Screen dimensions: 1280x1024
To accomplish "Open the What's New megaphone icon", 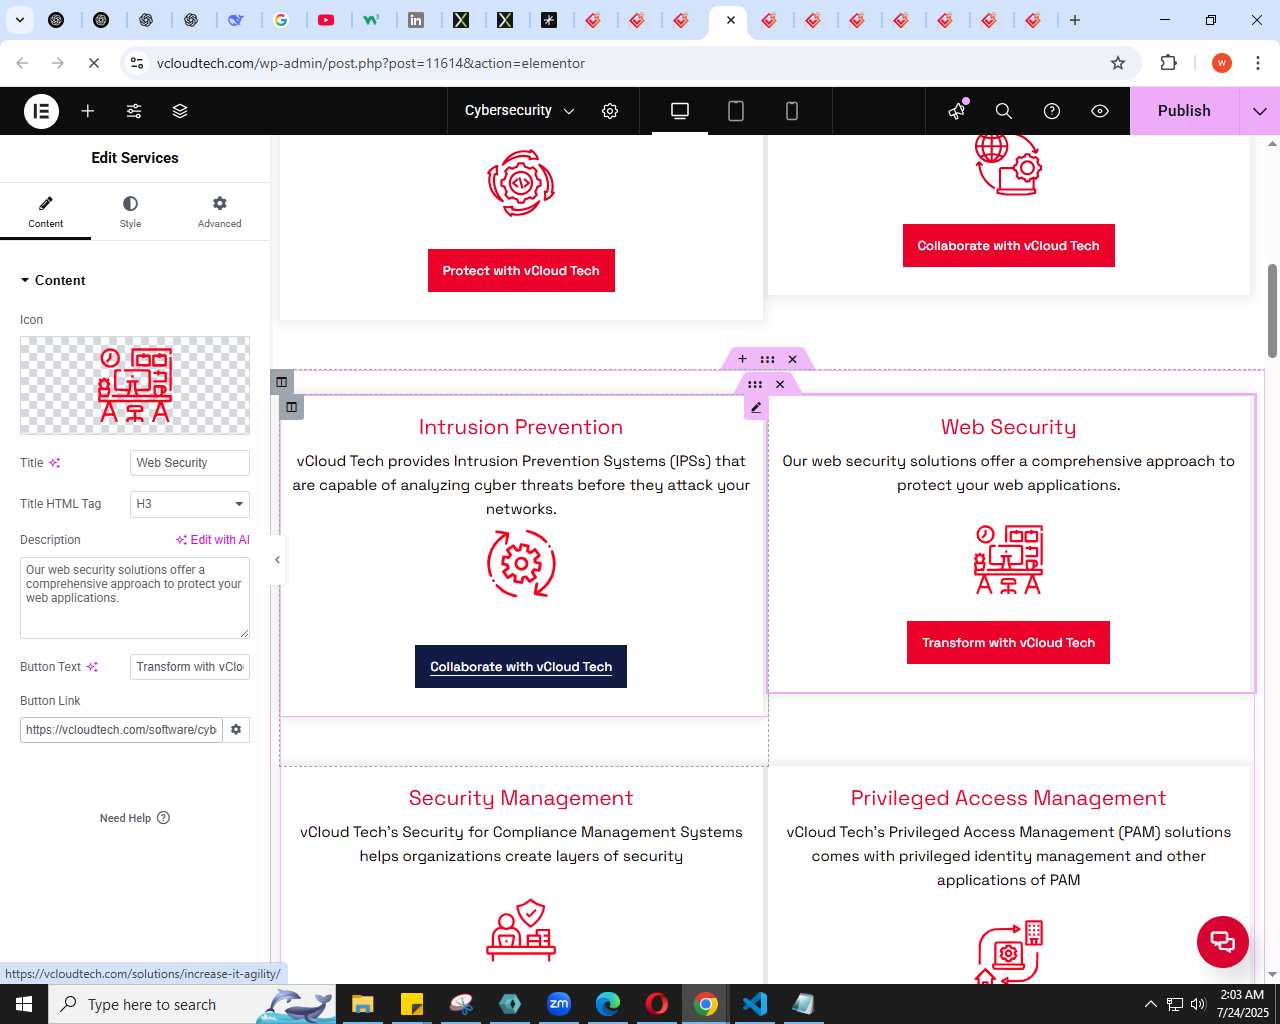I will click(x=958, y=111).
